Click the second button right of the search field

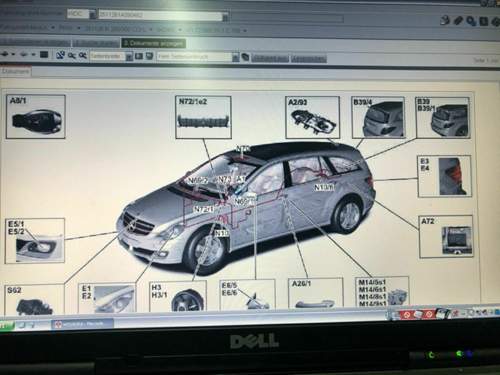tap(309, 59)
